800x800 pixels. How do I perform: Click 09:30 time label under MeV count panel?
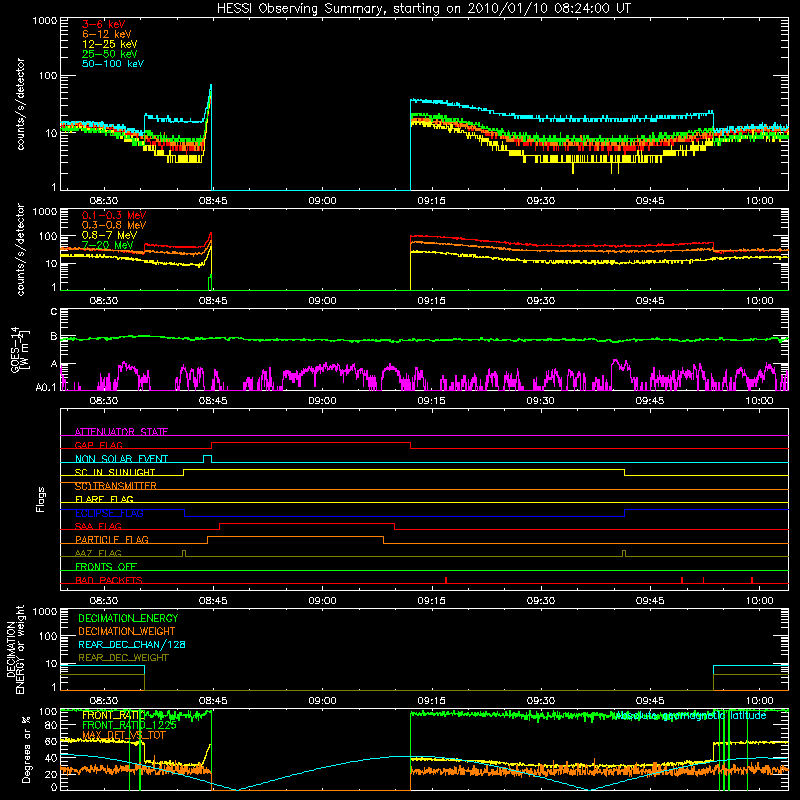(x=540, y=301)
